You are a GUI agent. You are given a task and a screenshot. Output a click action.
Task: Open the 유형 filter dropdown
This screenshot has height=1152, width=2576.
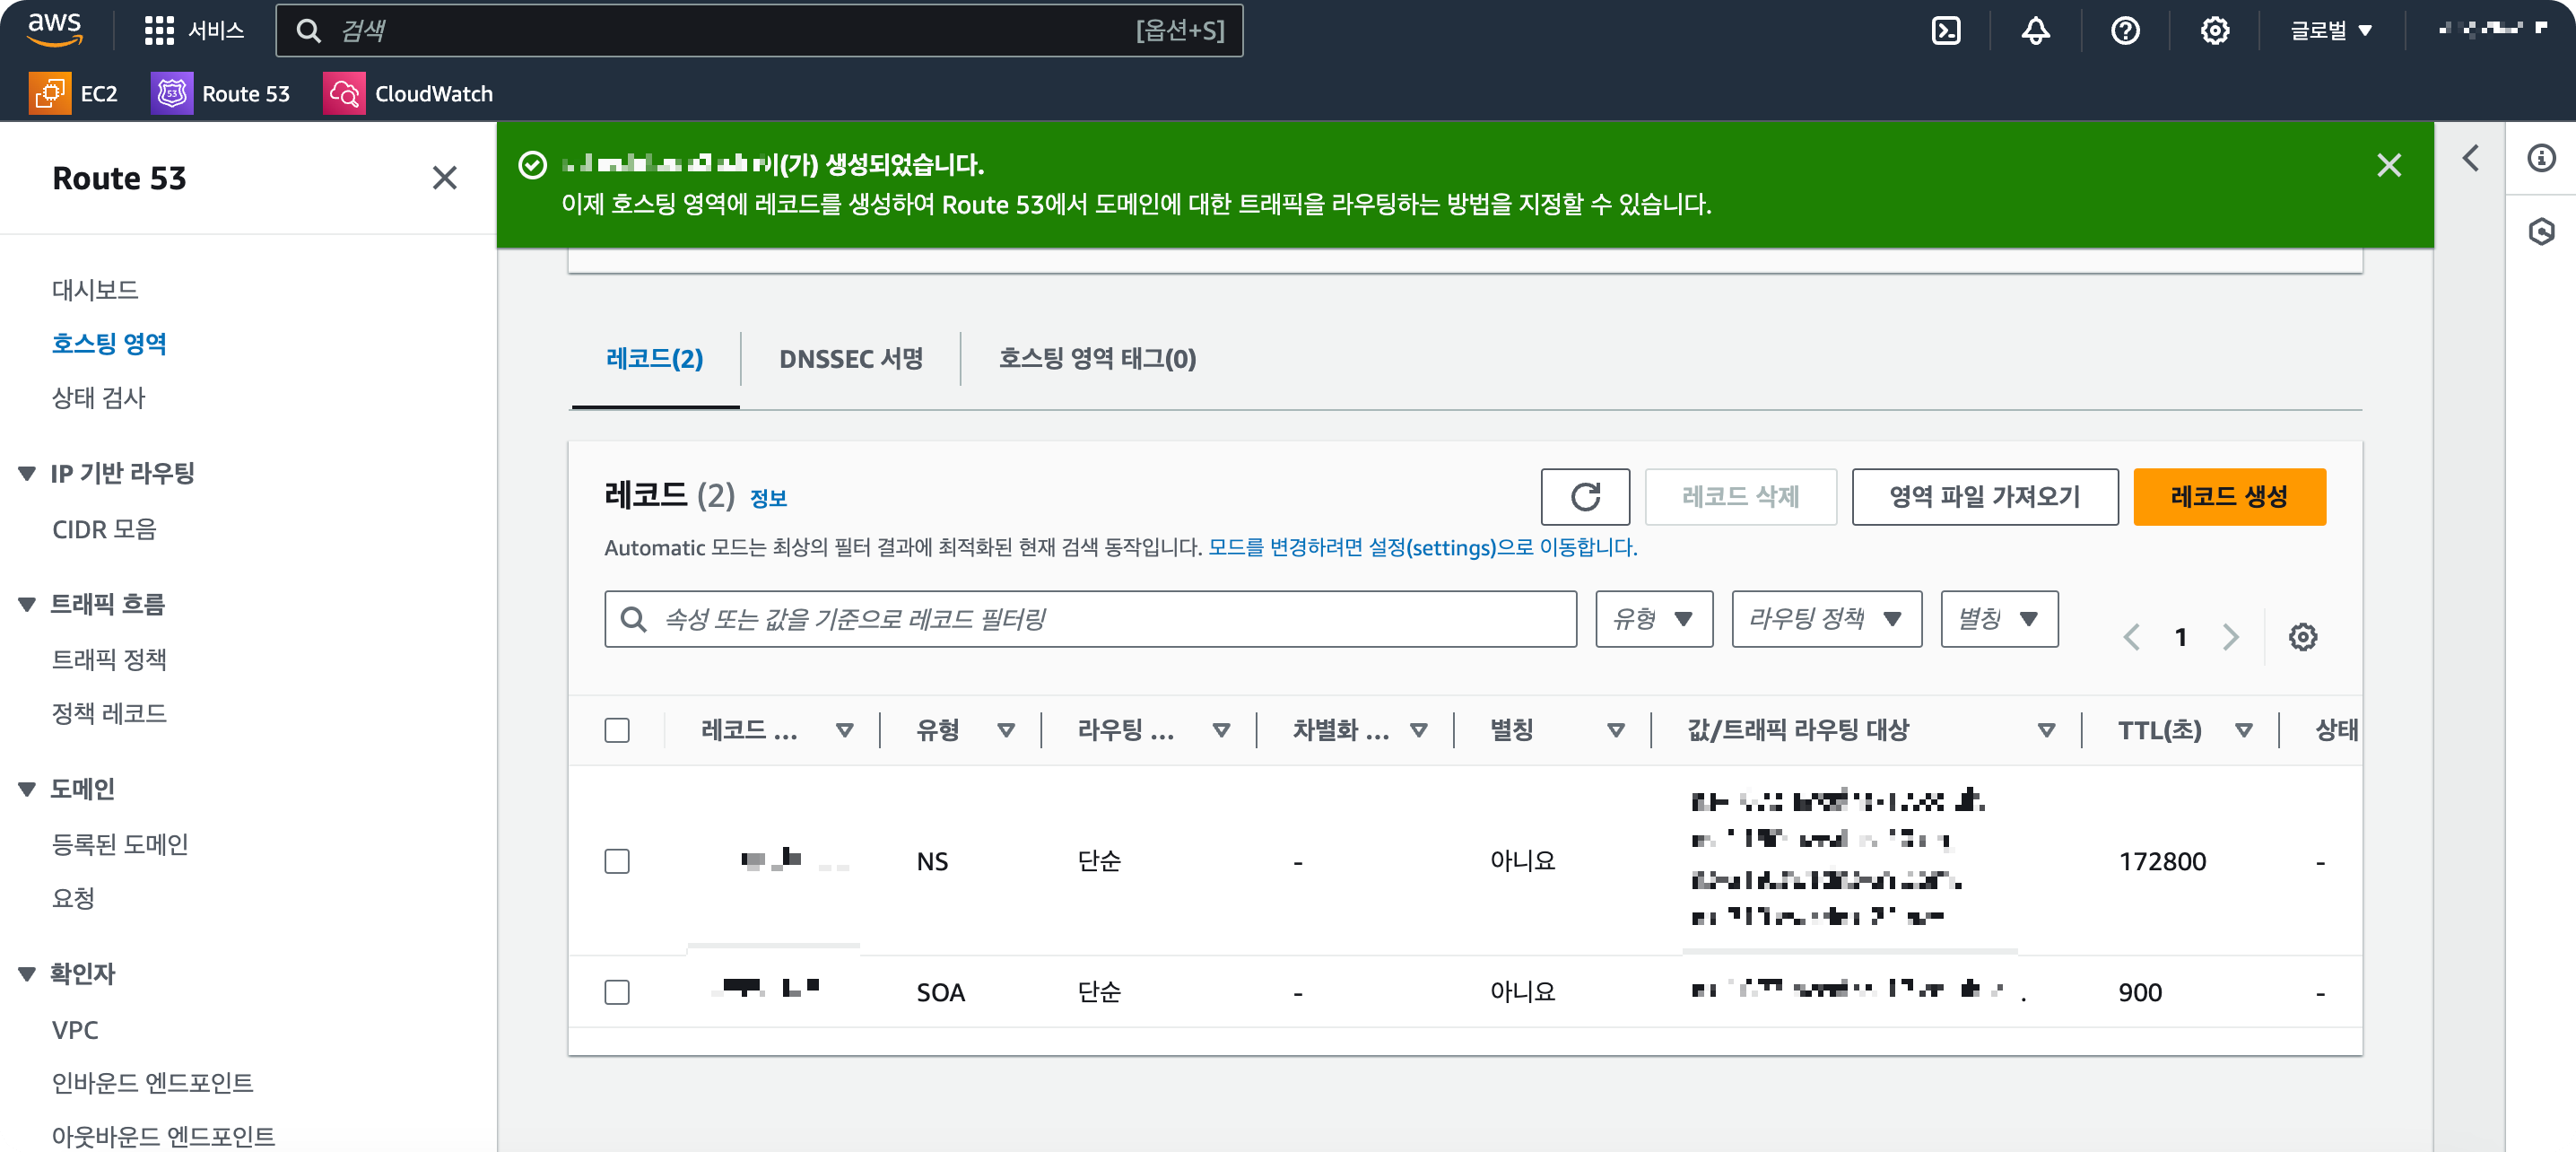[1653, 619]
